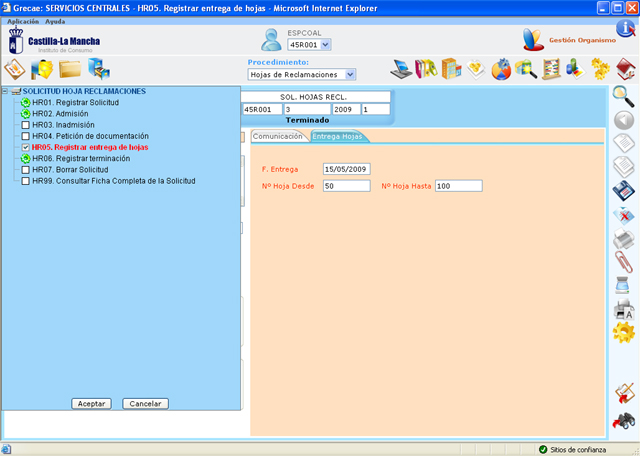Click the Nº Hoja Desde field

(347, 186)
